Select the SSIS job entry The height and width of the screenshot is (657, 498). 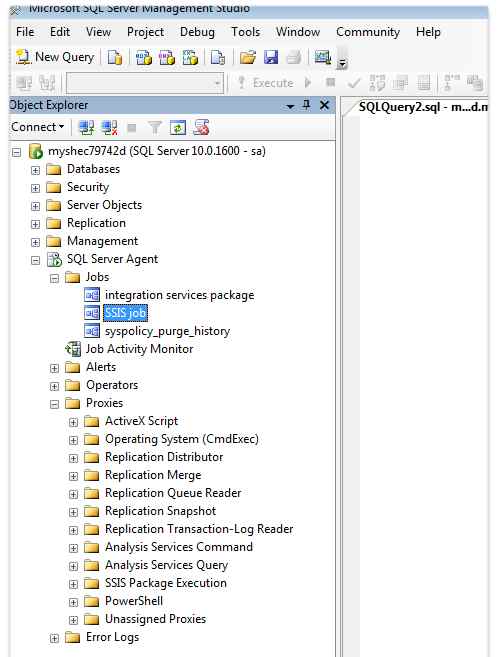click(x=125, y=313)
